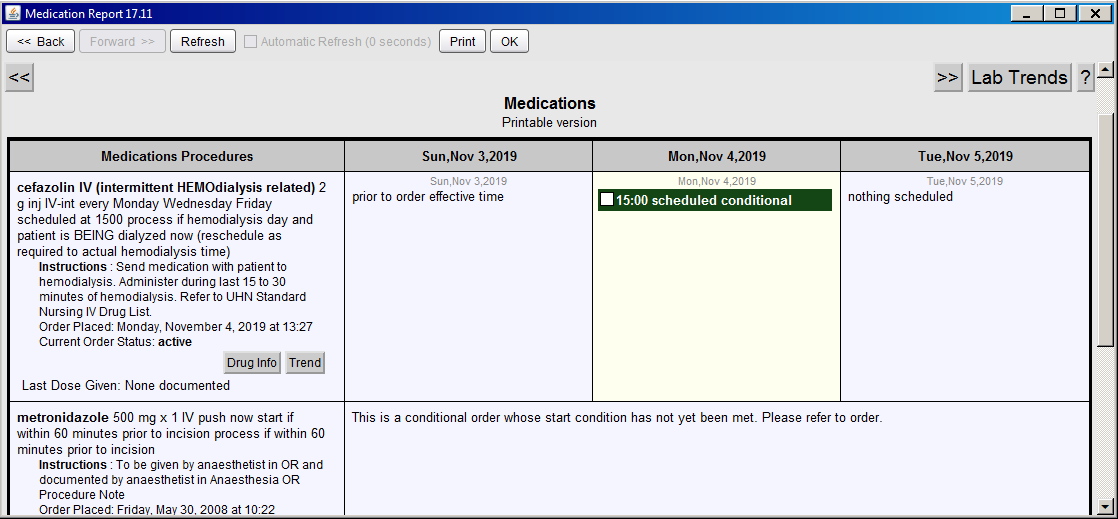1118x519 pixels.
Task: Select the Sun,Nov 3,2019 column header
Action: tap(468, 156)
